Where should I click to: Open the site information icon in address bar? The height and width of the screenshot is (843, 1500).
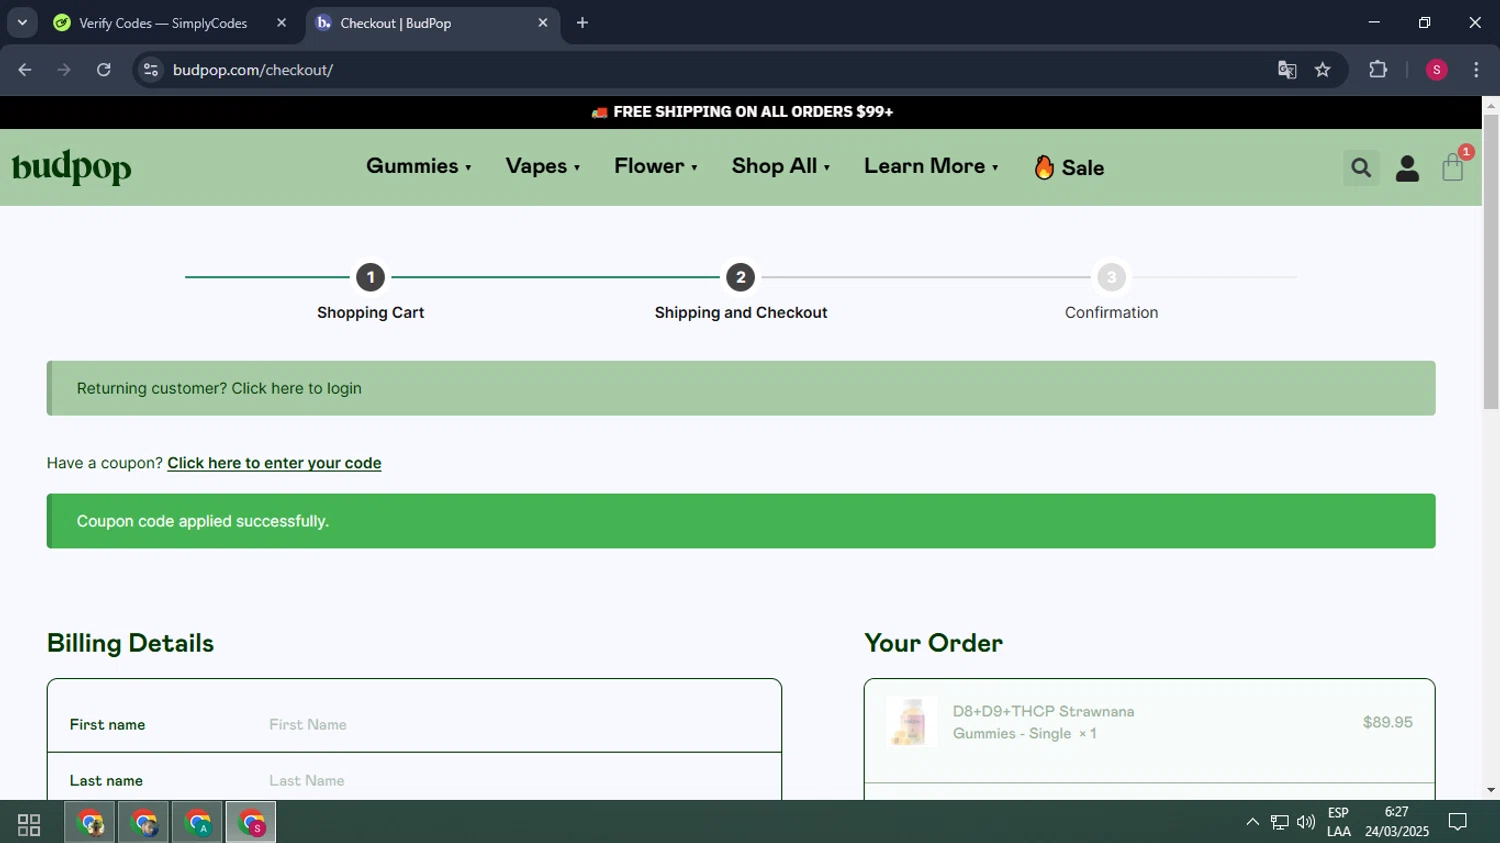click(x=151, y=70)
